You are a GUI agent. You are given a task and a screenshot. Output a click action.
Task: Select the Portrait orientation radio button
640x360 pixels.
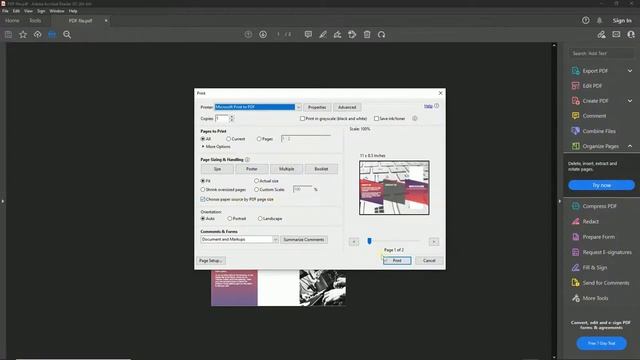(229, 218)
